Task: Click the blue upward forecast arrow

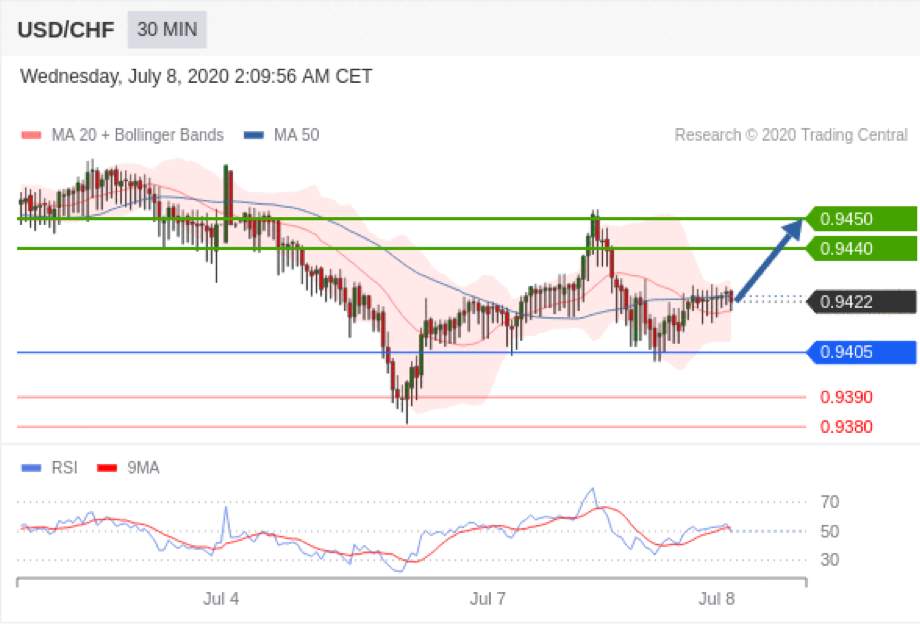Action: click(769, 259)
